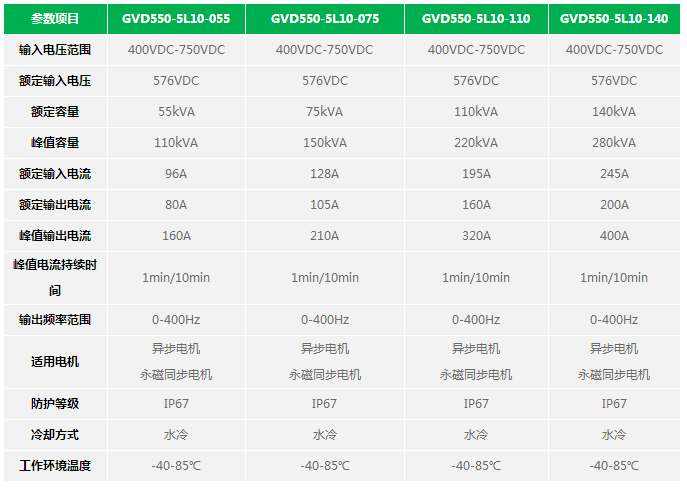The width and height of the screenshot is (687, 503).
Task: Select 576VDC in the GVD550-5L10-055 column
Action: 176,81
